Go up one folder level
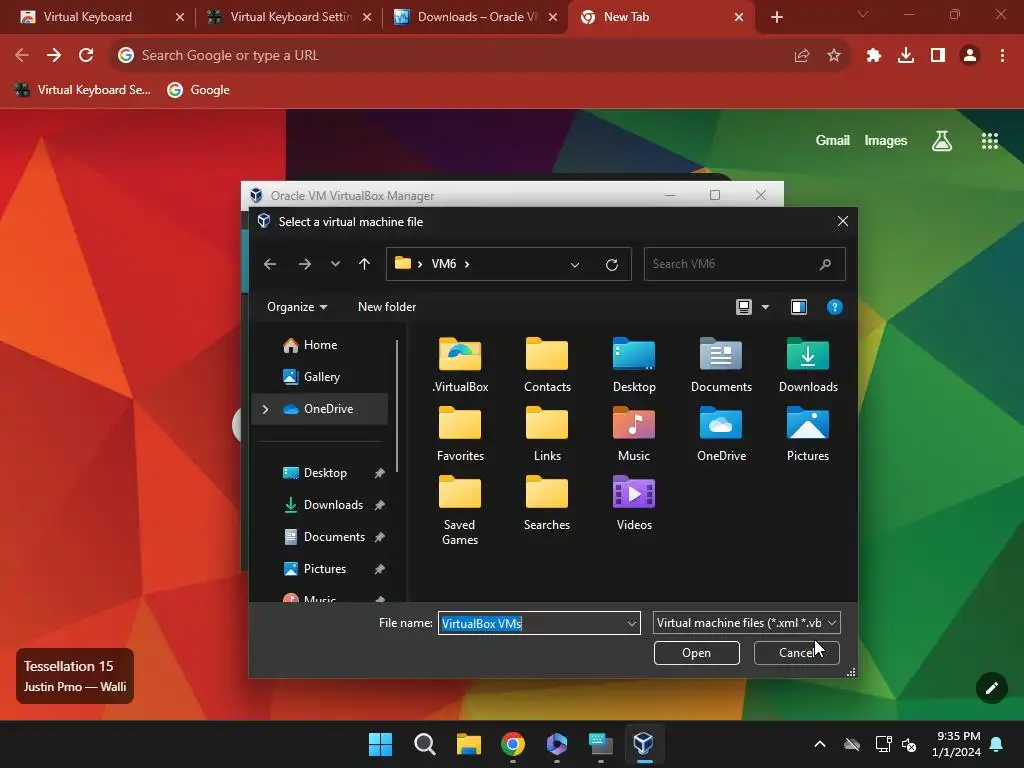1024x768 pixels. coord(364,264)
